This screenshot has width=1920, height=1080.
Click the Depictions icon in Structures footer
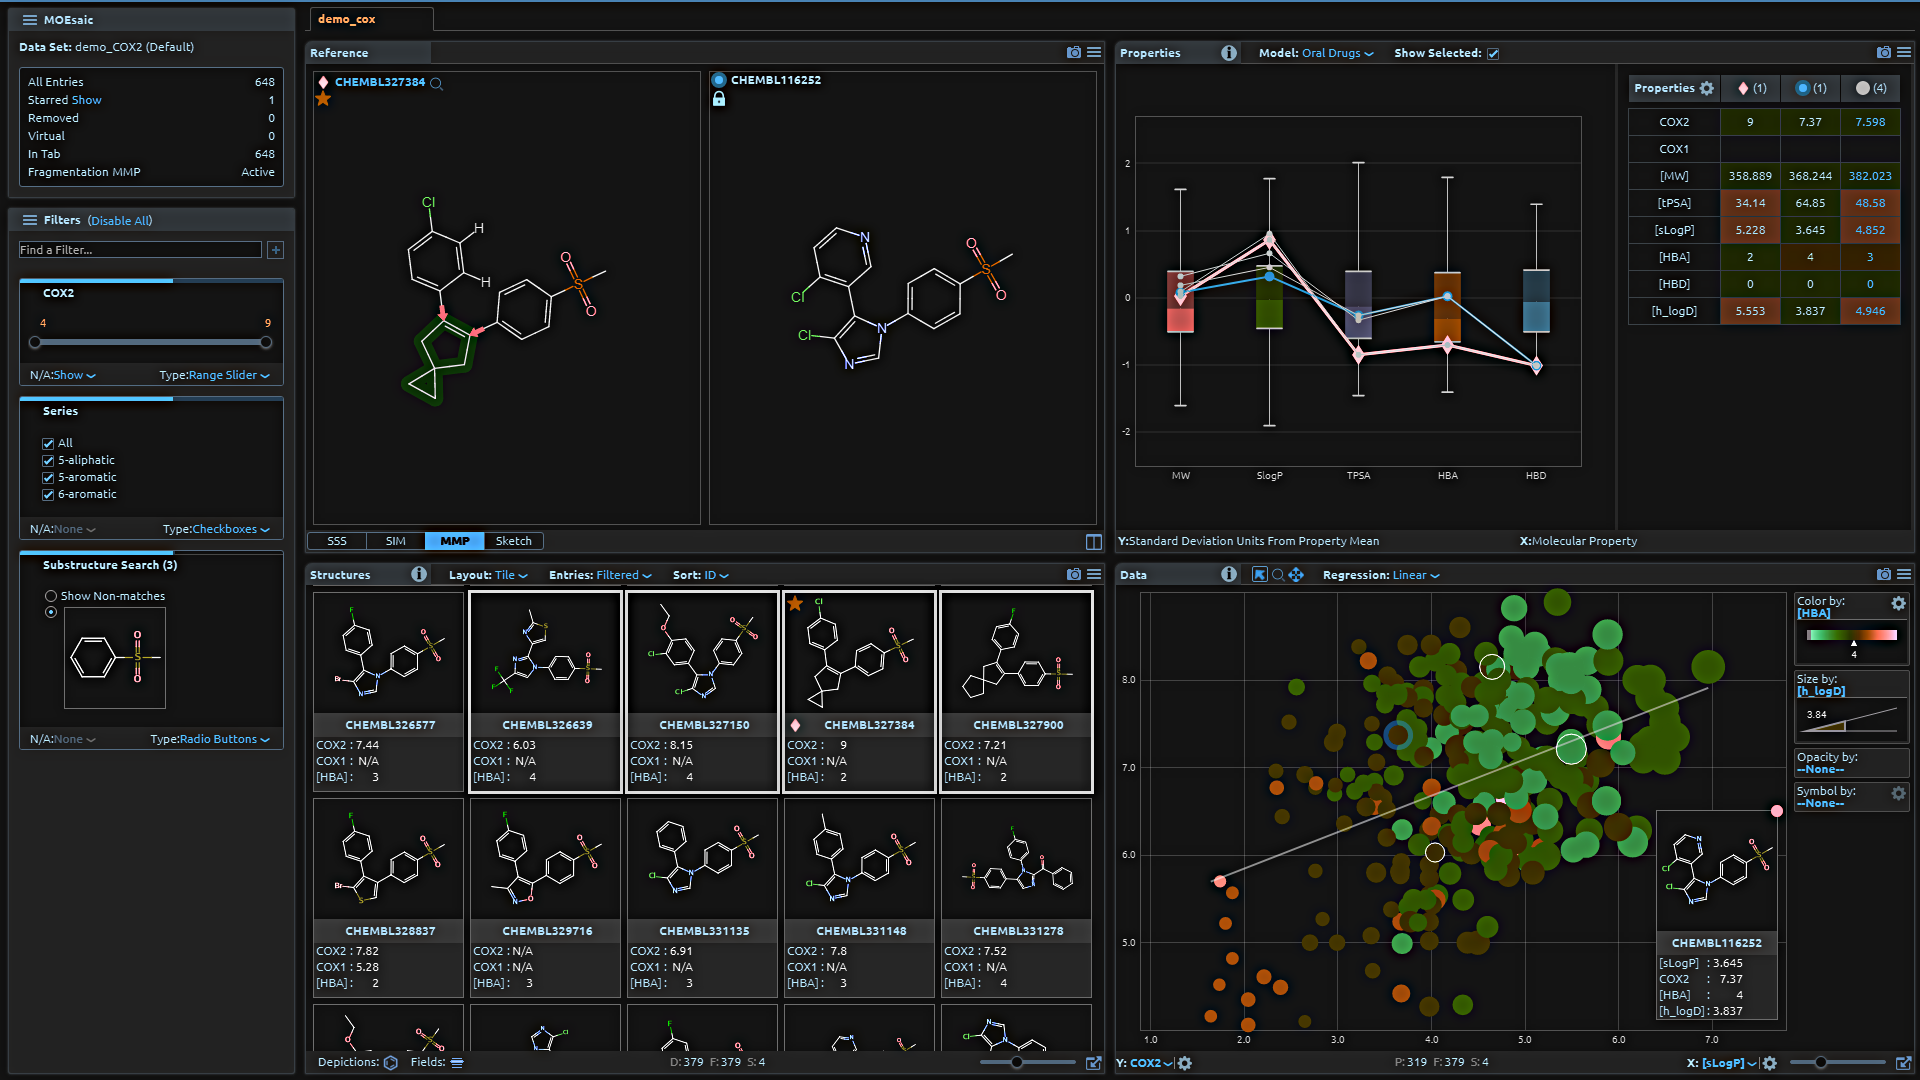click(x=391, y=1063)
